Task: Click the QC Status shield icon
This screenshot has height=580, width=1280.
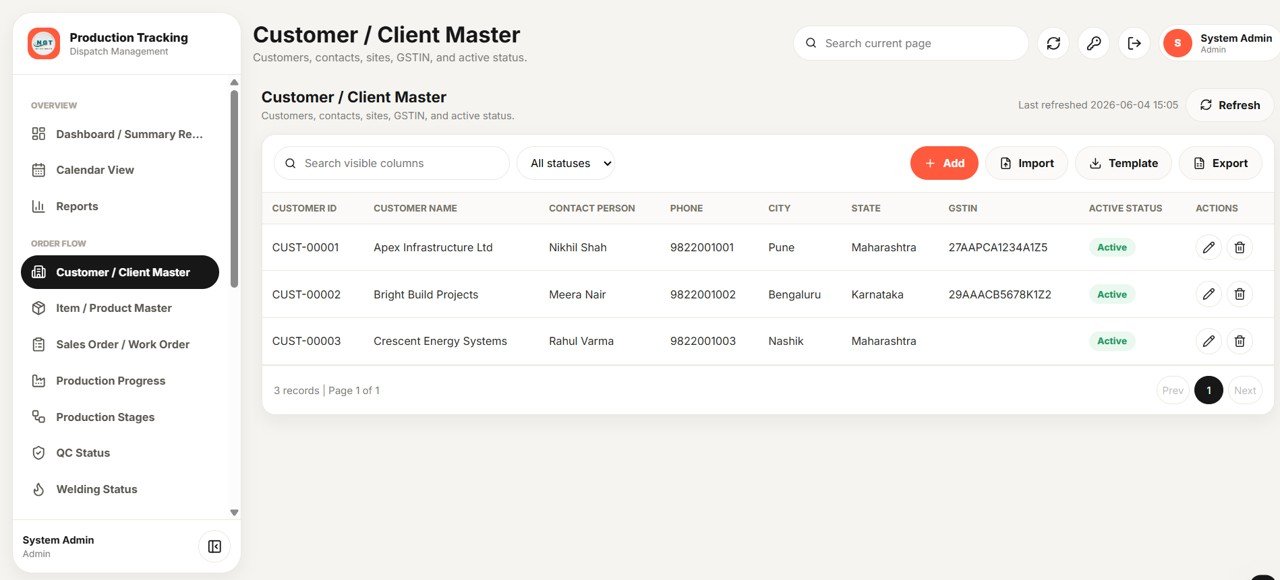Action: 39,453
